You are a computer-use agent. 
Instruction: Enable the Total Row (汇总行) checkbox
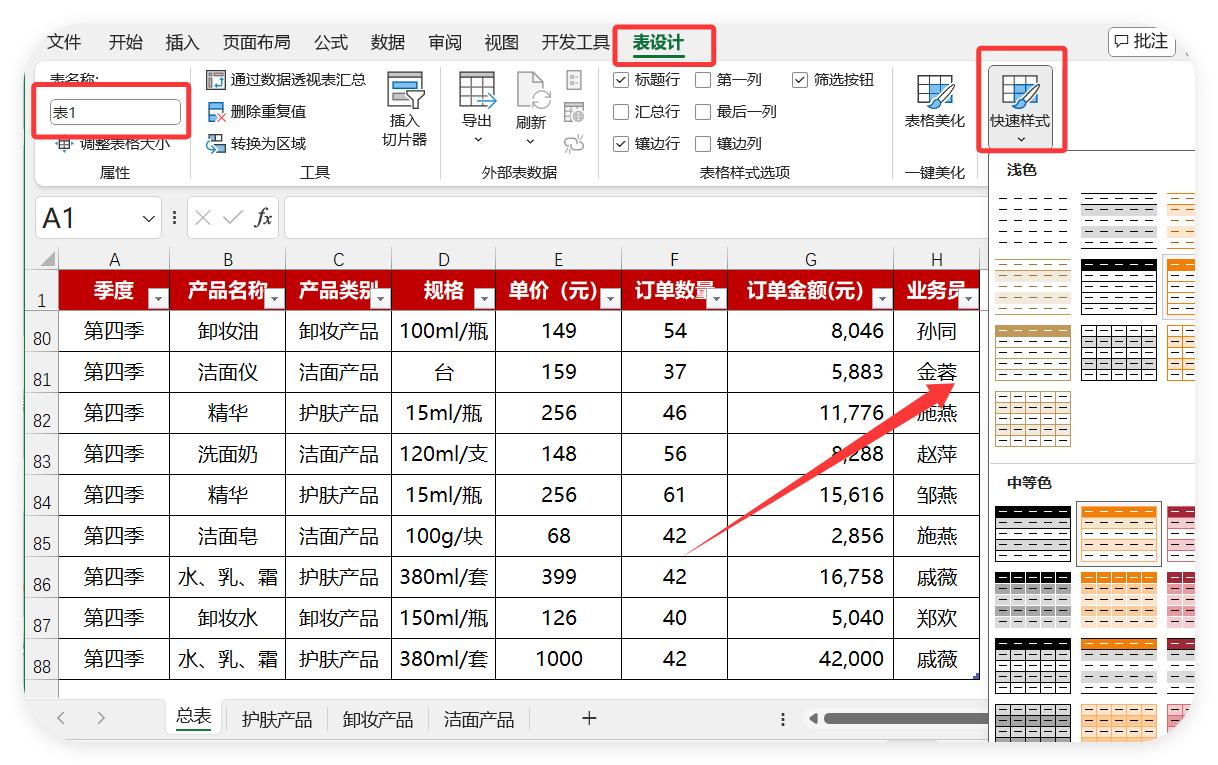pos(621,112)
